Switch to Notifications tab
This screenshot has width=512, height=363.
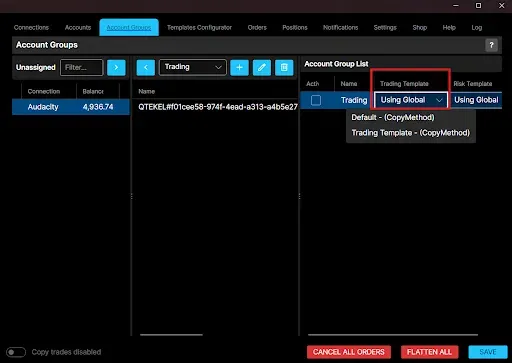pyautogui.click(x=340, y=28)
